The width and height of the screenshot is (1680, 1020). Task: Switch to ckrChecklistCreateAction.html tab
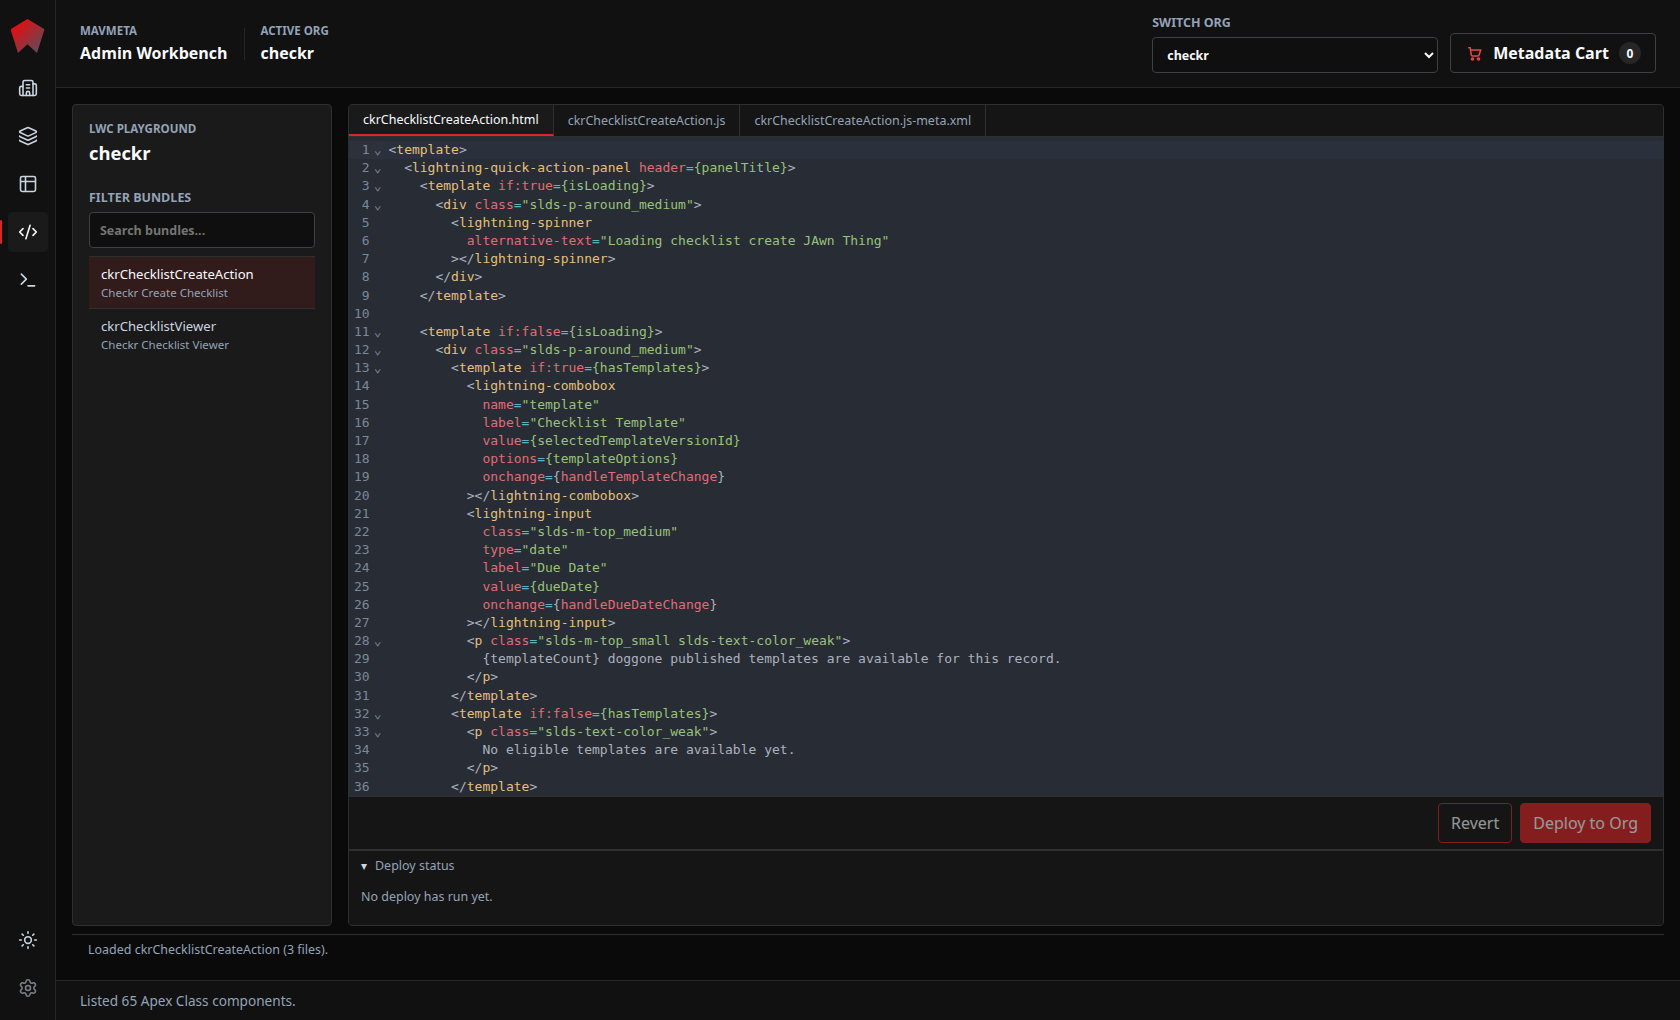click(x=451, y=120)
